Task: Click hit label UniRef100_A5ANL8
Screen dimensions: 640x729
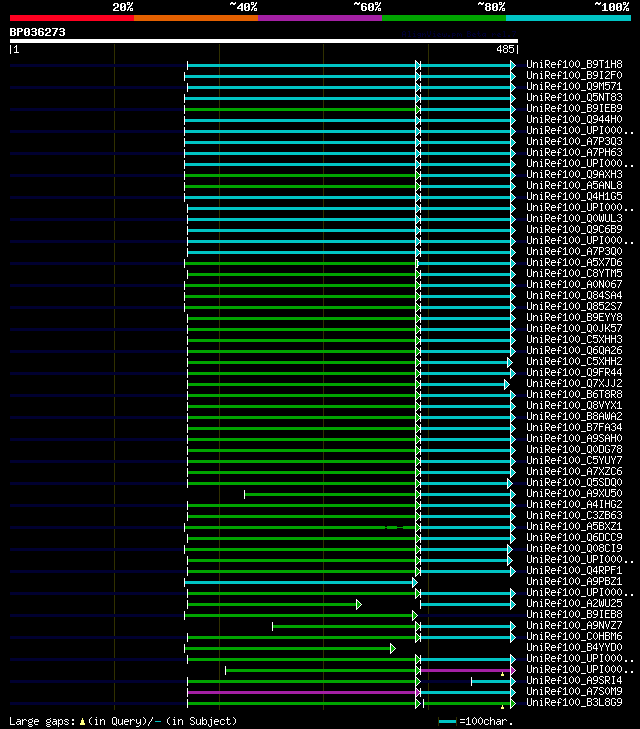Action: click(x=574, y=186)
